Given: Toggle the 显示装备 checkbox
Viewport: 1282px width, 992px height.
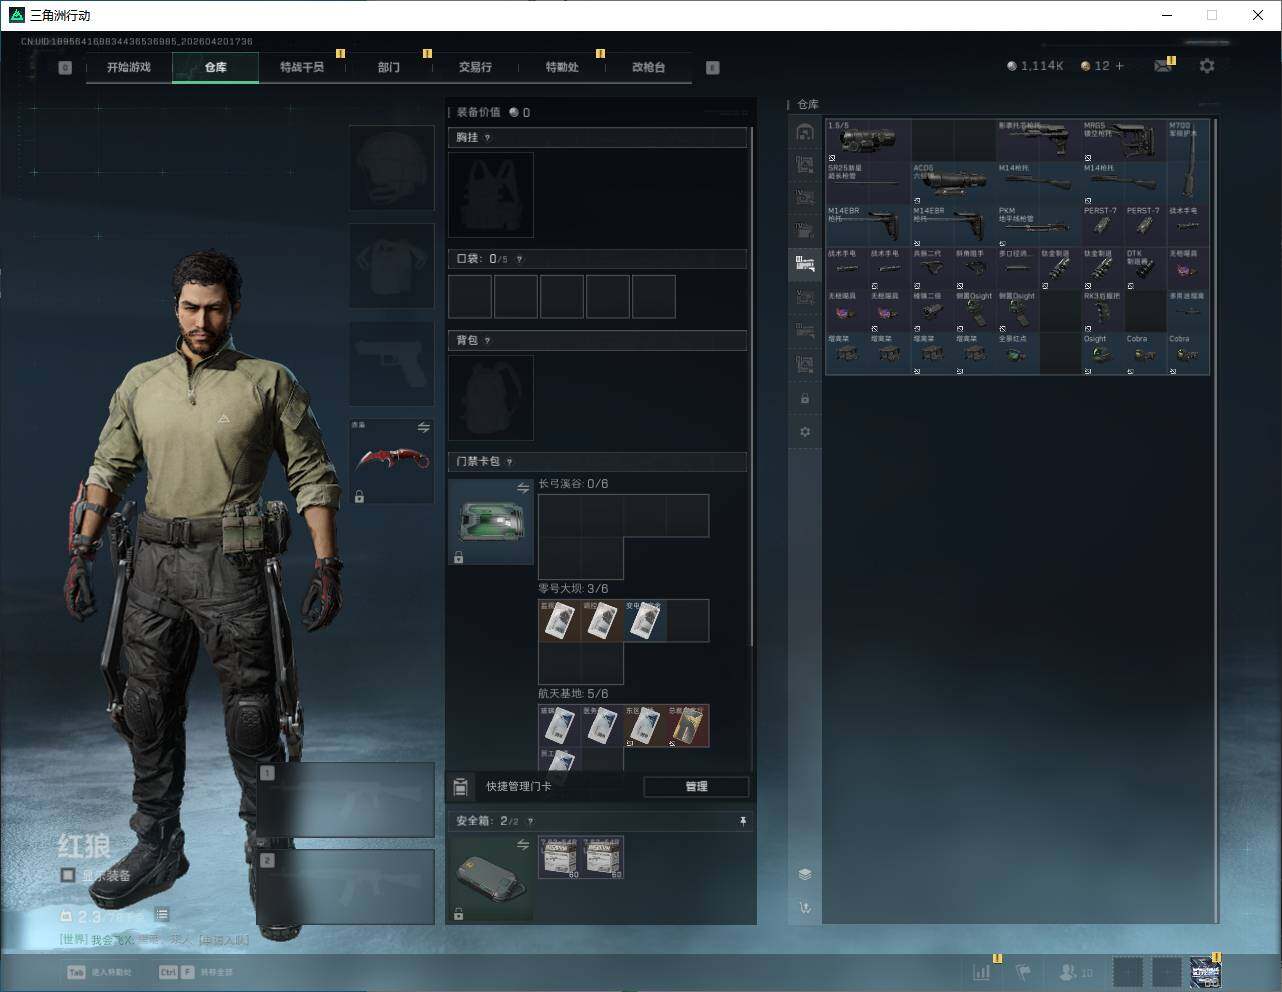Looking at the screenshot, I should click(x=68, y=875).
